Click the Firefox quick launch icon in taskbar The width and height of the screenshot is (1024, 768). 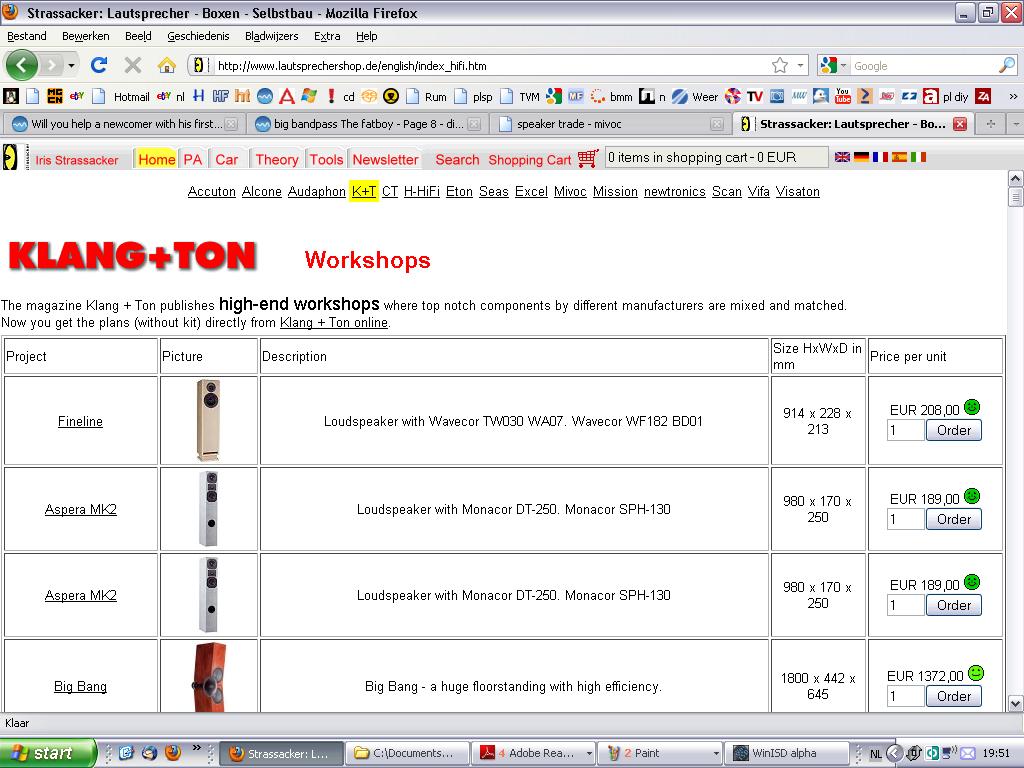click(x=172, y=753)
